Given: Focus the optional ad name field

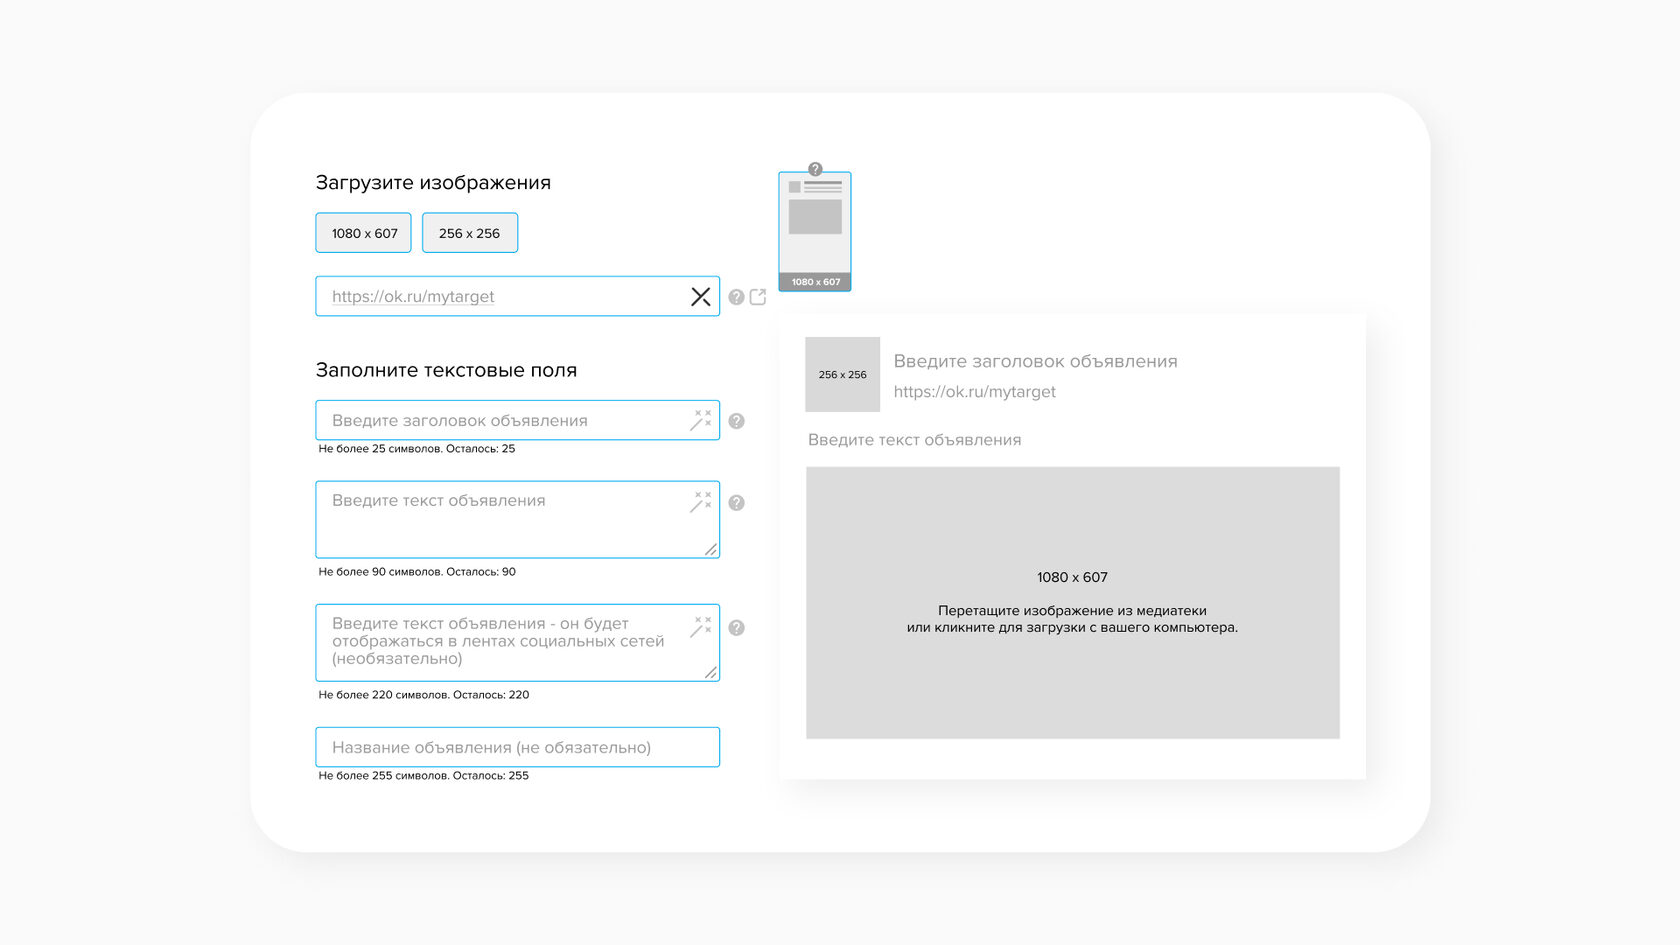Looking at the screenshot, I should (x=517, y=747).
